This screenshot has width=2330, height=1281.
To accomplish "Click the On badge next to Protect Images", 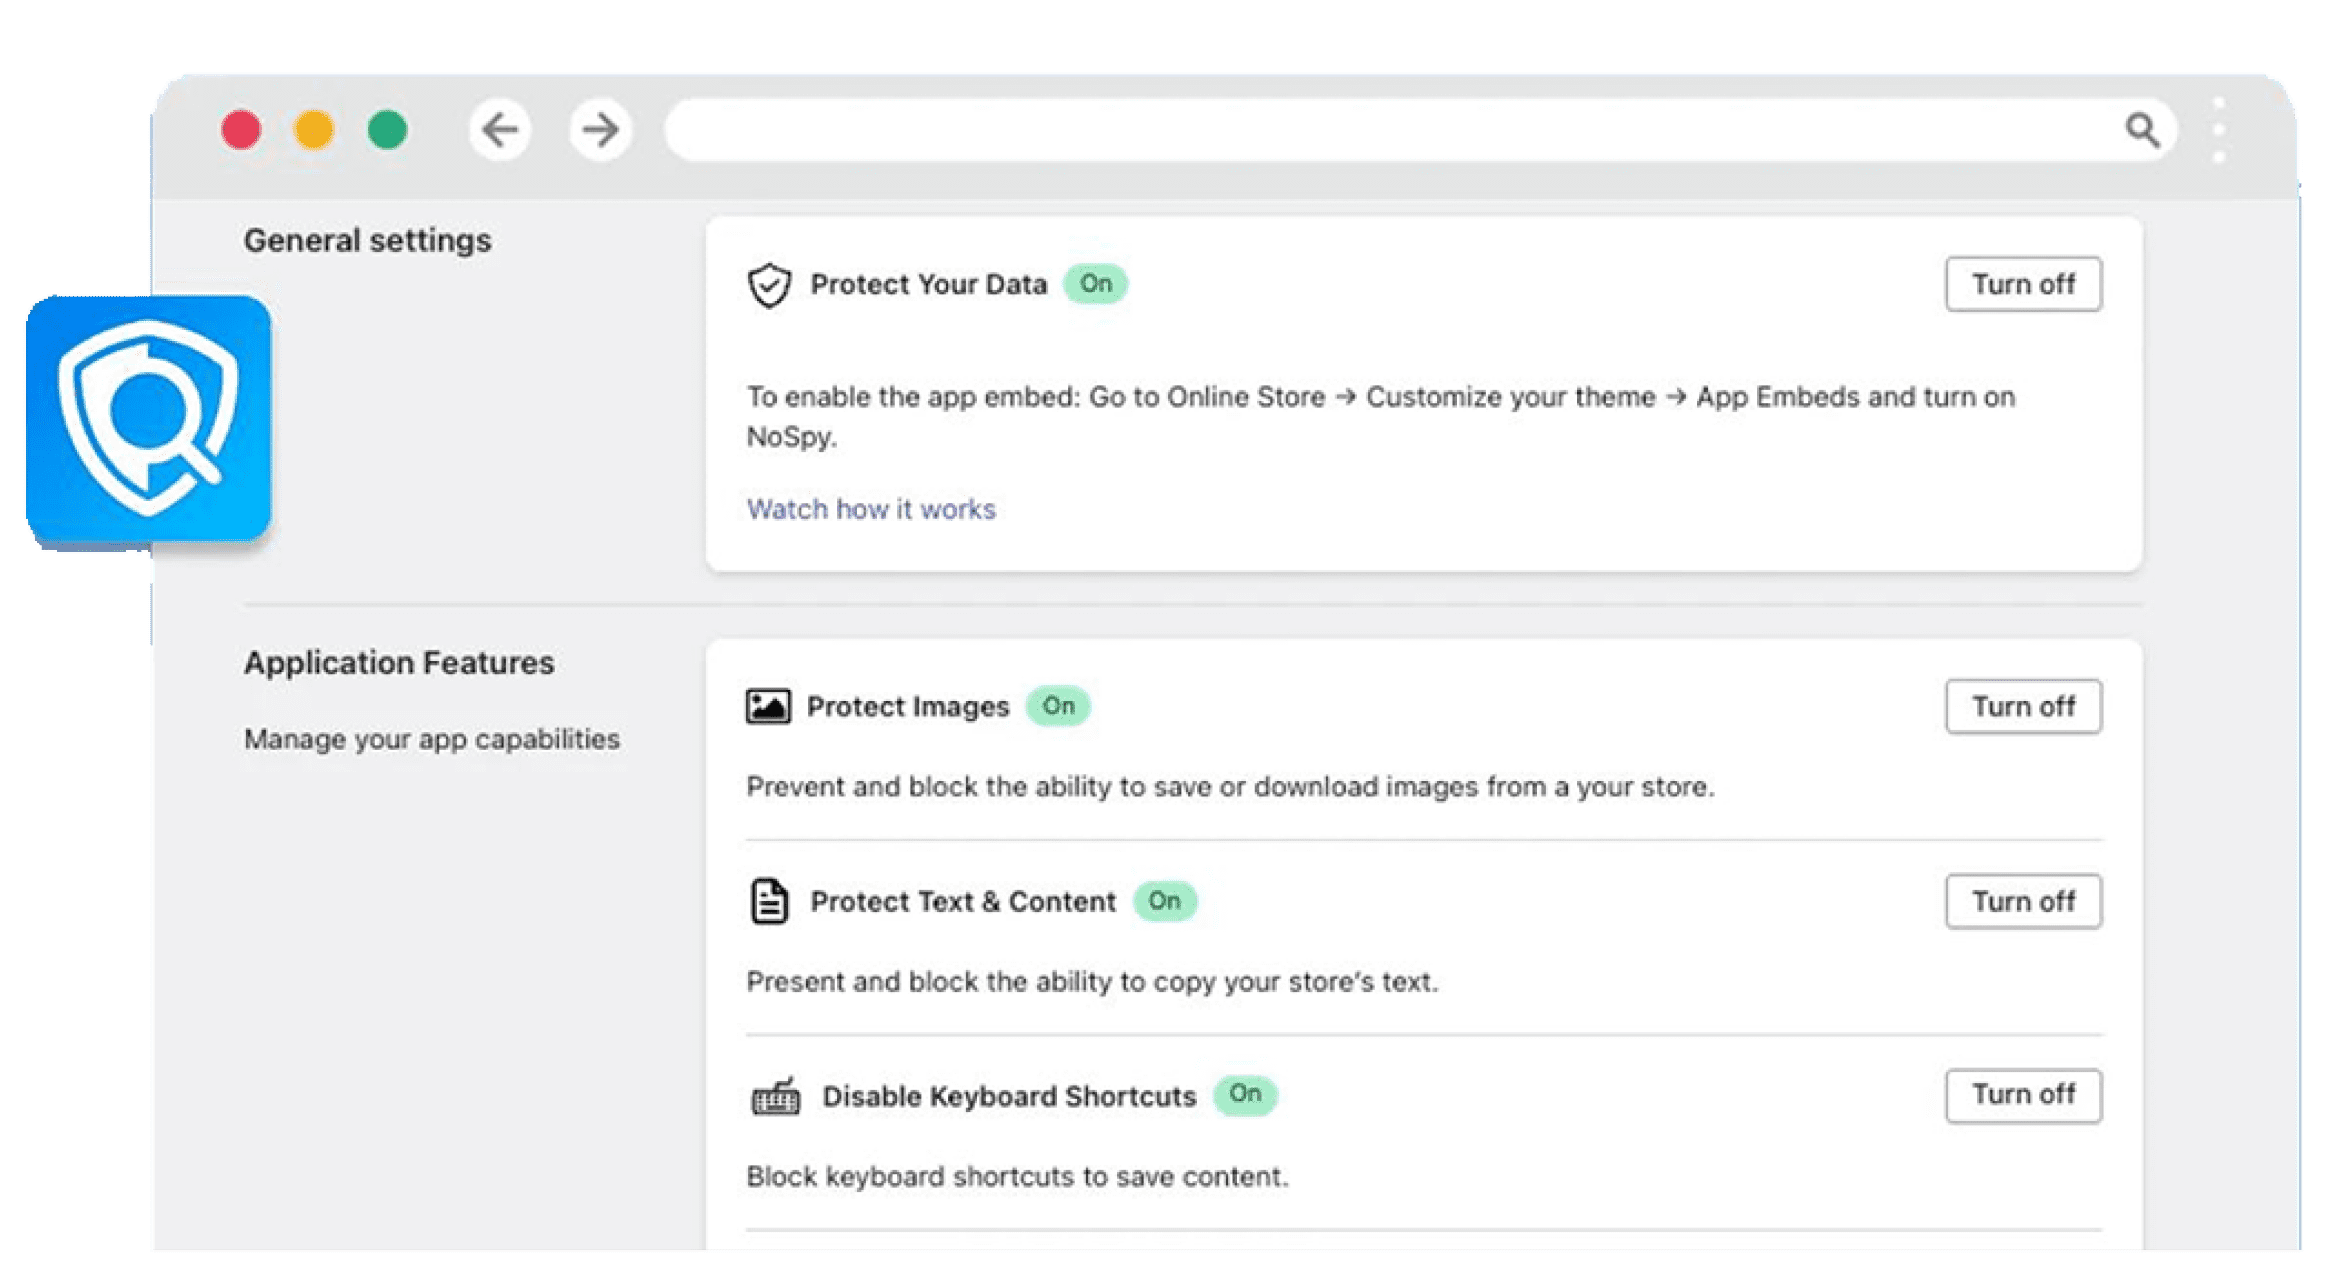I will point(1058,706).
